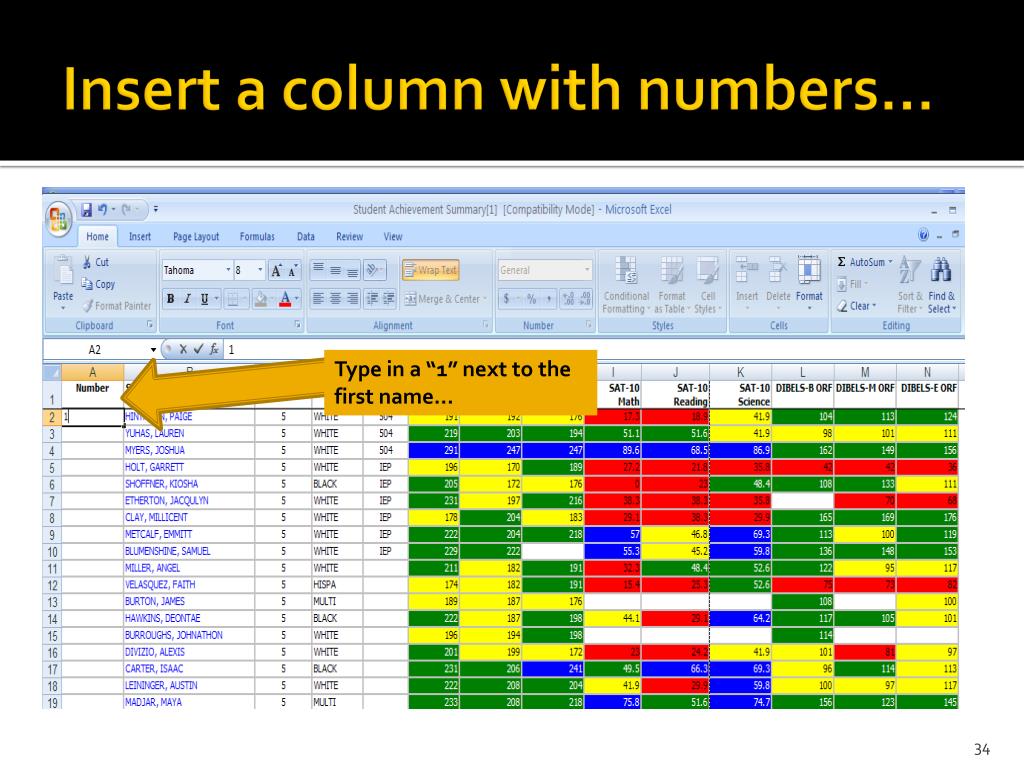
Task: Open the Fill options
Action: [852, 284]
